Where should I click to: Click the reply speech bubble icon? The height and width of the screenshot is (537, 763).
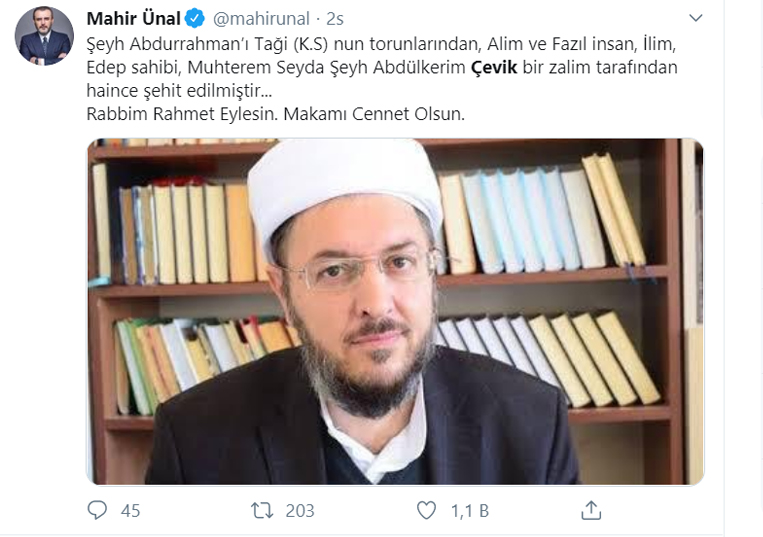pyautogui.click(x=97, y=510)
